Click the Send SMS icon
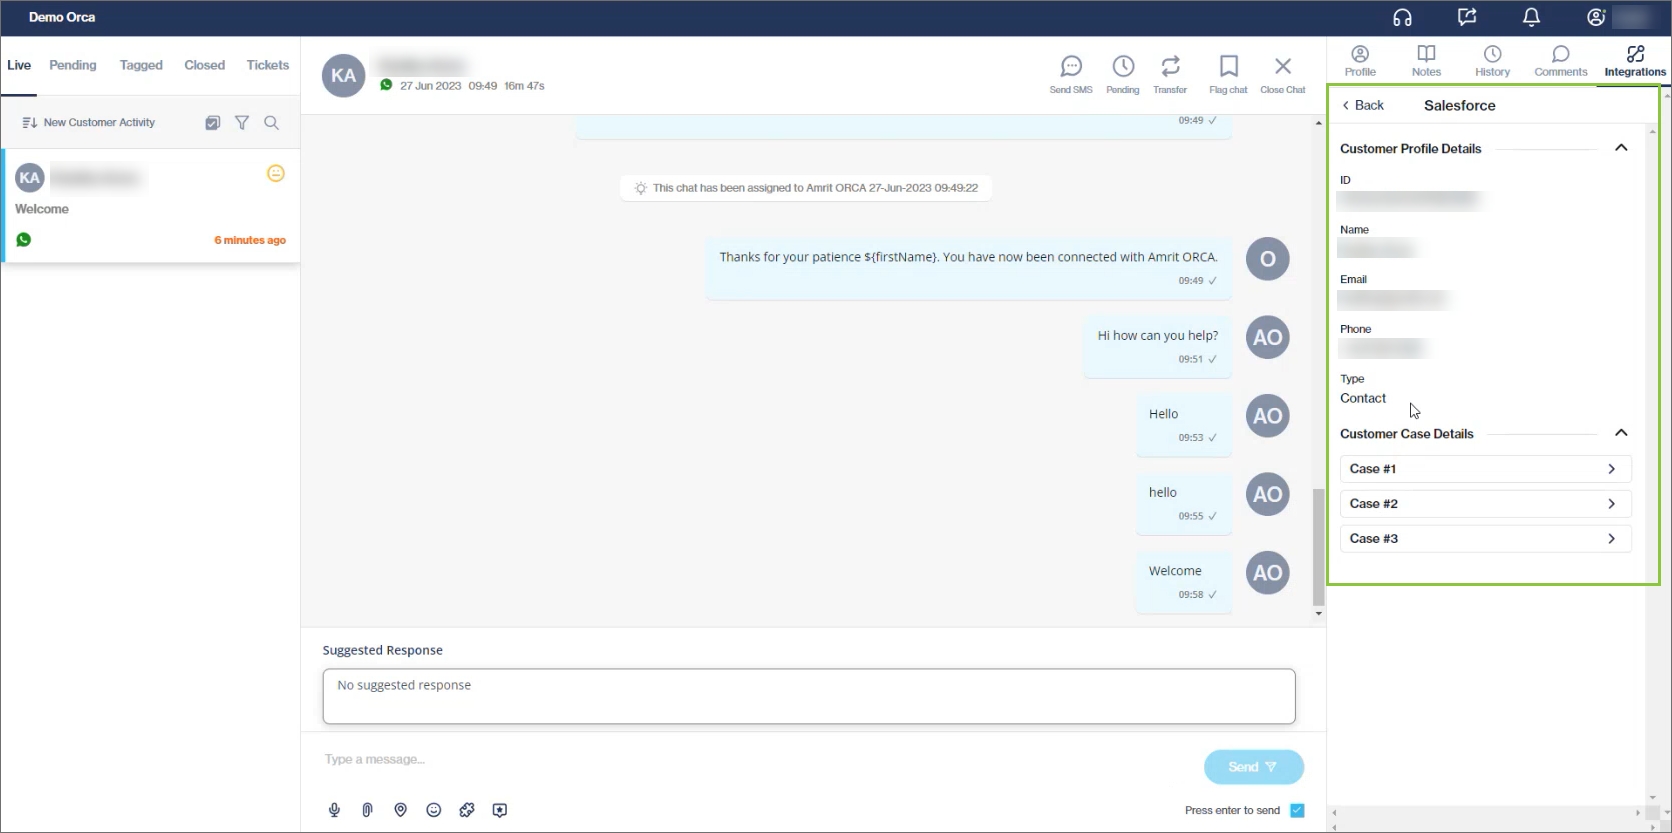This screenshot has height=833, width=1672. pyautogui.click(x=1070, y=67)
